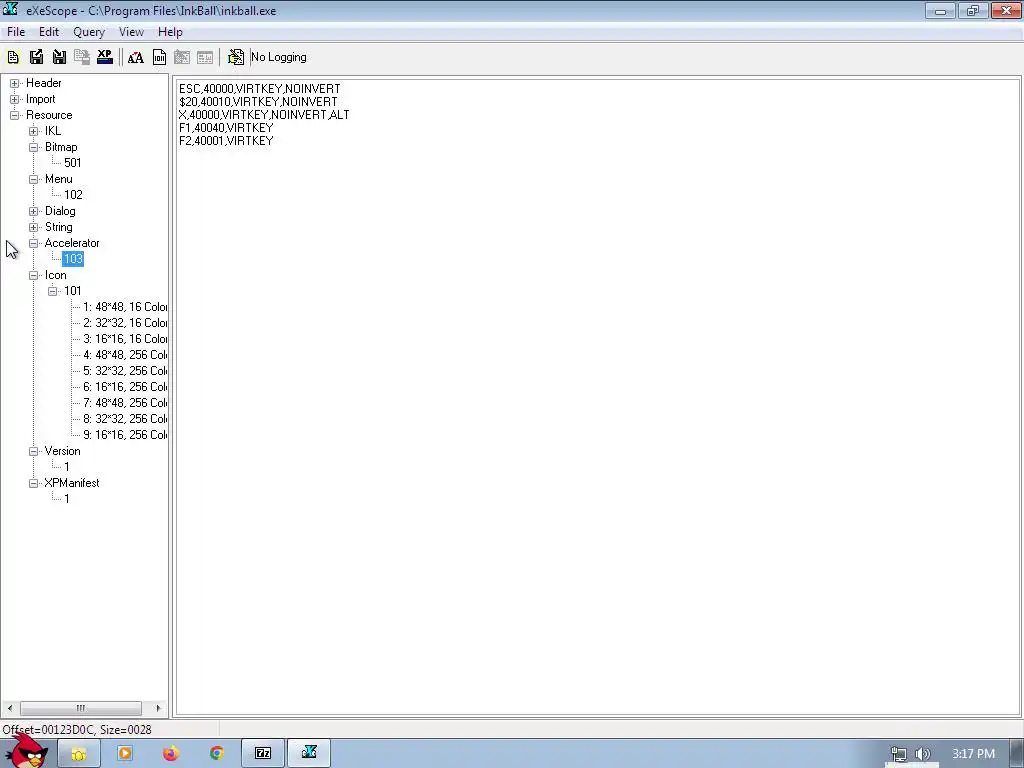Select icon 5: 32*32, 256 Color
Image resolution: width=1024 pixels, height=768 pixels.
[125, 371]
